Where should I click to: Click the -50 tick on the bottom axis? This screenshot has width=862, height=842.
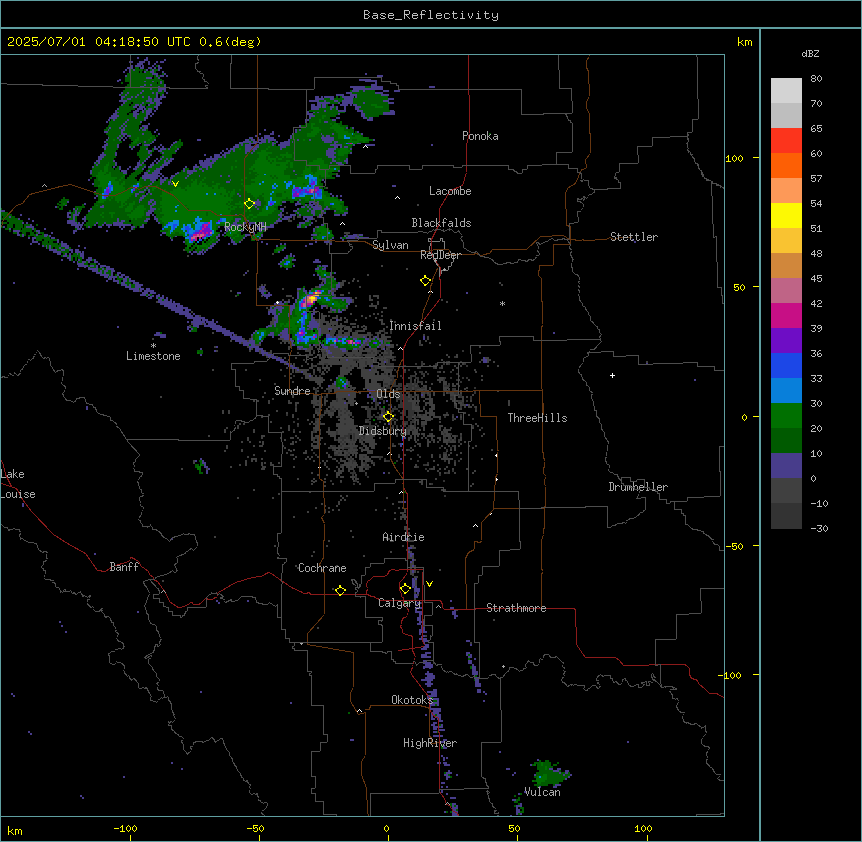[x=255, y=828]
